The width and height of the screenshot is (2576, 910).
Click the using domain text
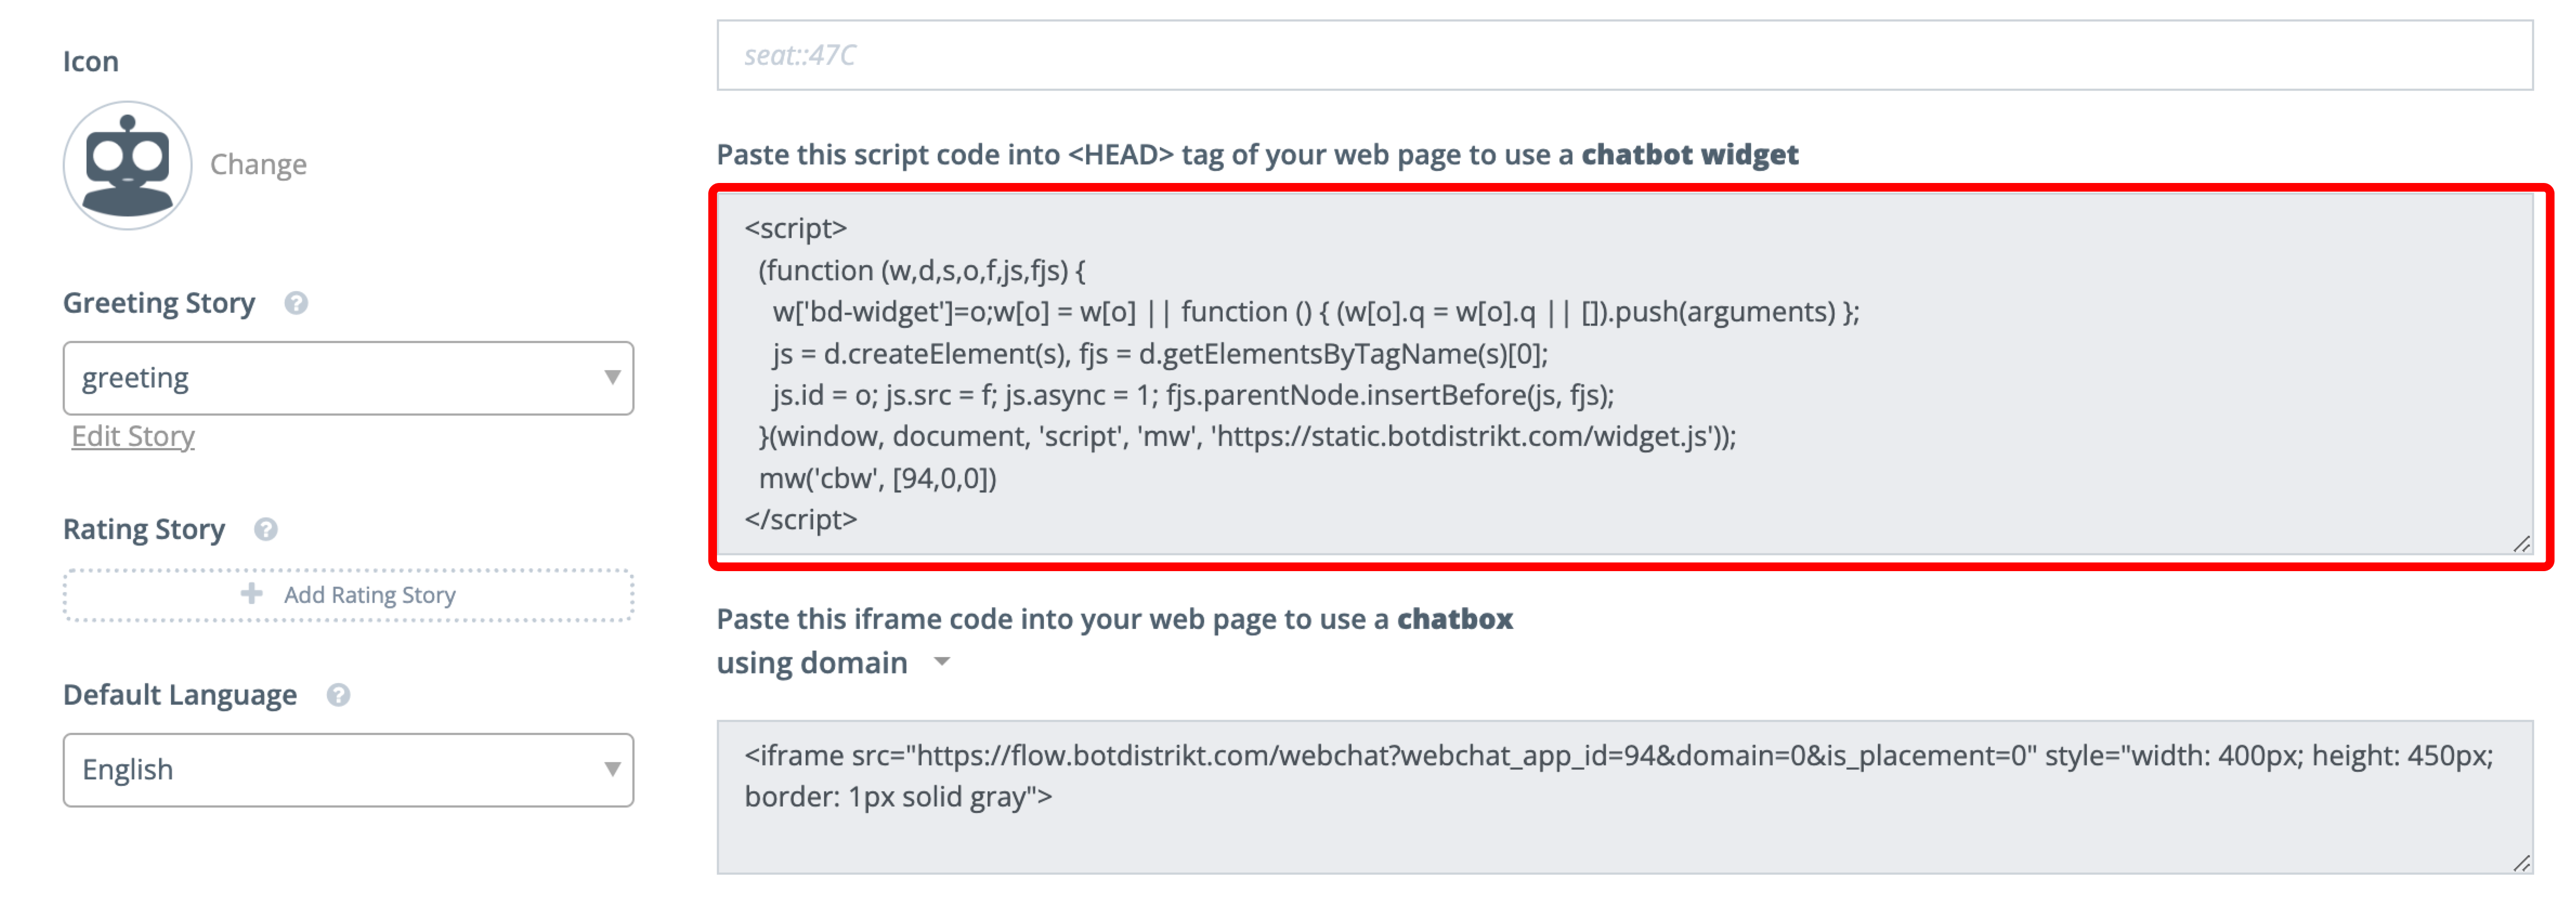coord(812,663)
